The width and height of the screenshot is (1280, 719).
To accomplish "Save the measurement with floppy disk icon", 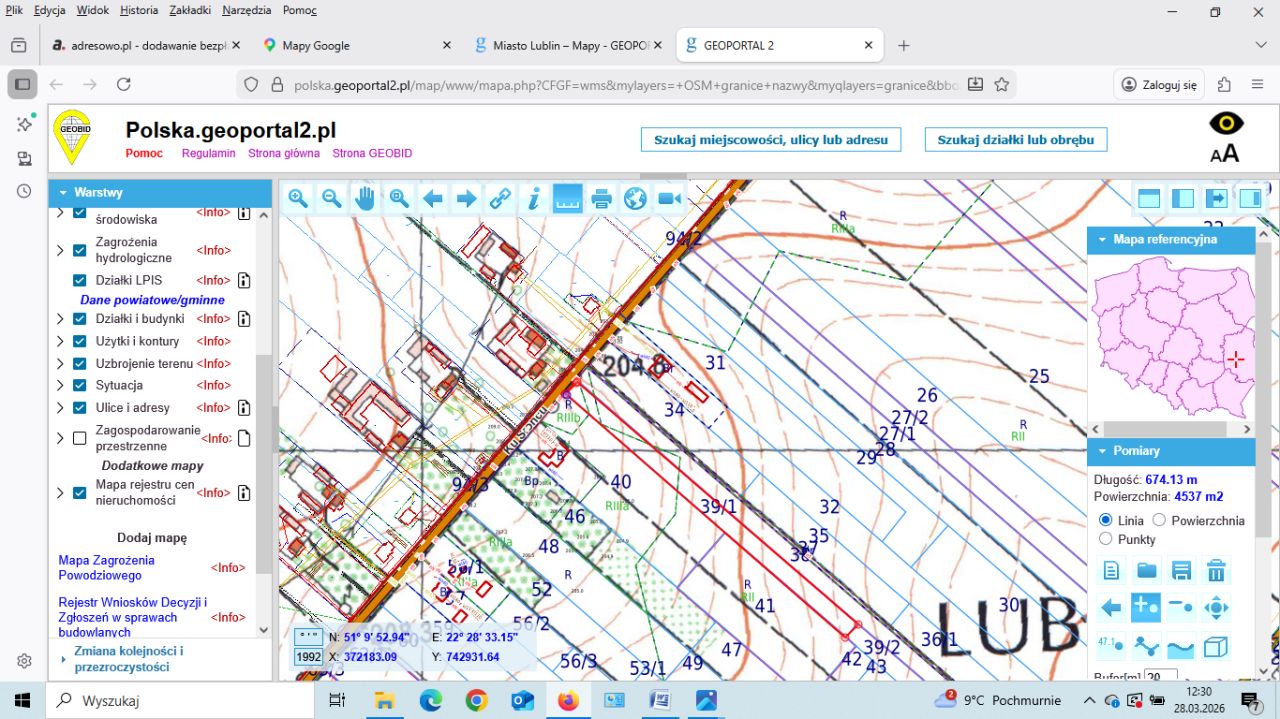I will (1181, 571).
